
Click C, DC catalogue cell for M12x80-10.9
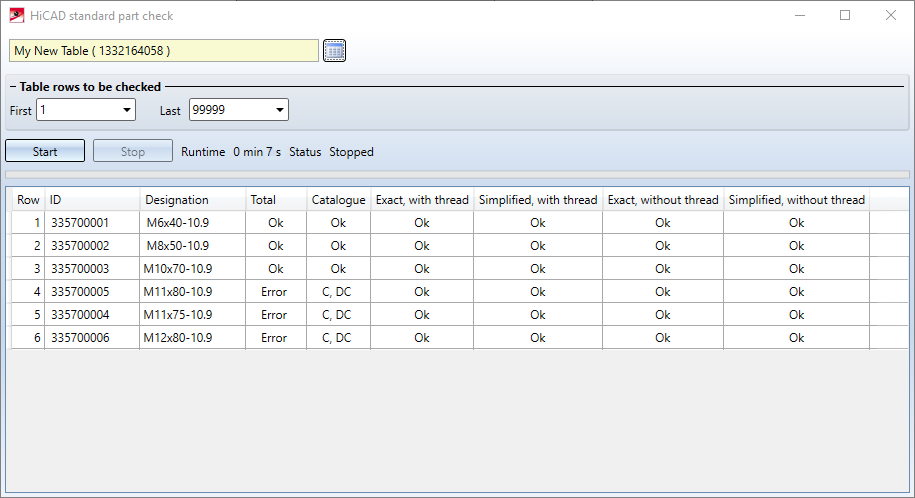[x=337, y=337]
